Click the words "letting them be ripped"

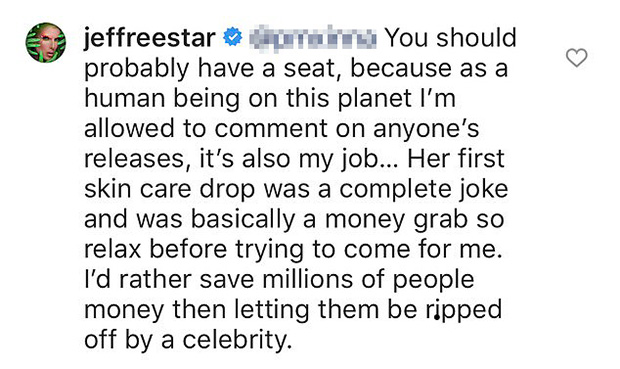(x=368, y=310)
